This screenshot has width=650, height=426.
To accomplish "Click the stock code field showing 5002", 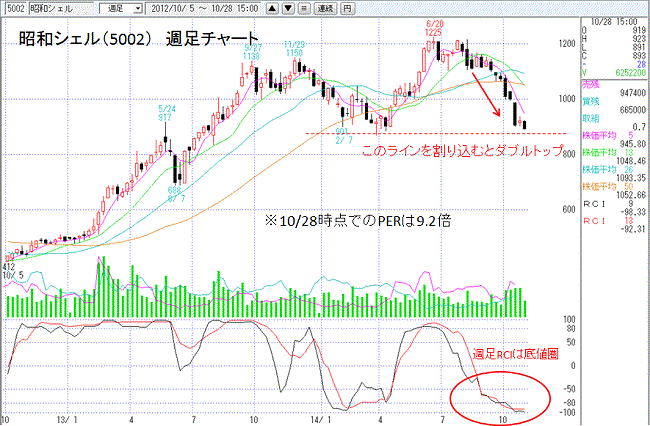I will tap(15, 8).
